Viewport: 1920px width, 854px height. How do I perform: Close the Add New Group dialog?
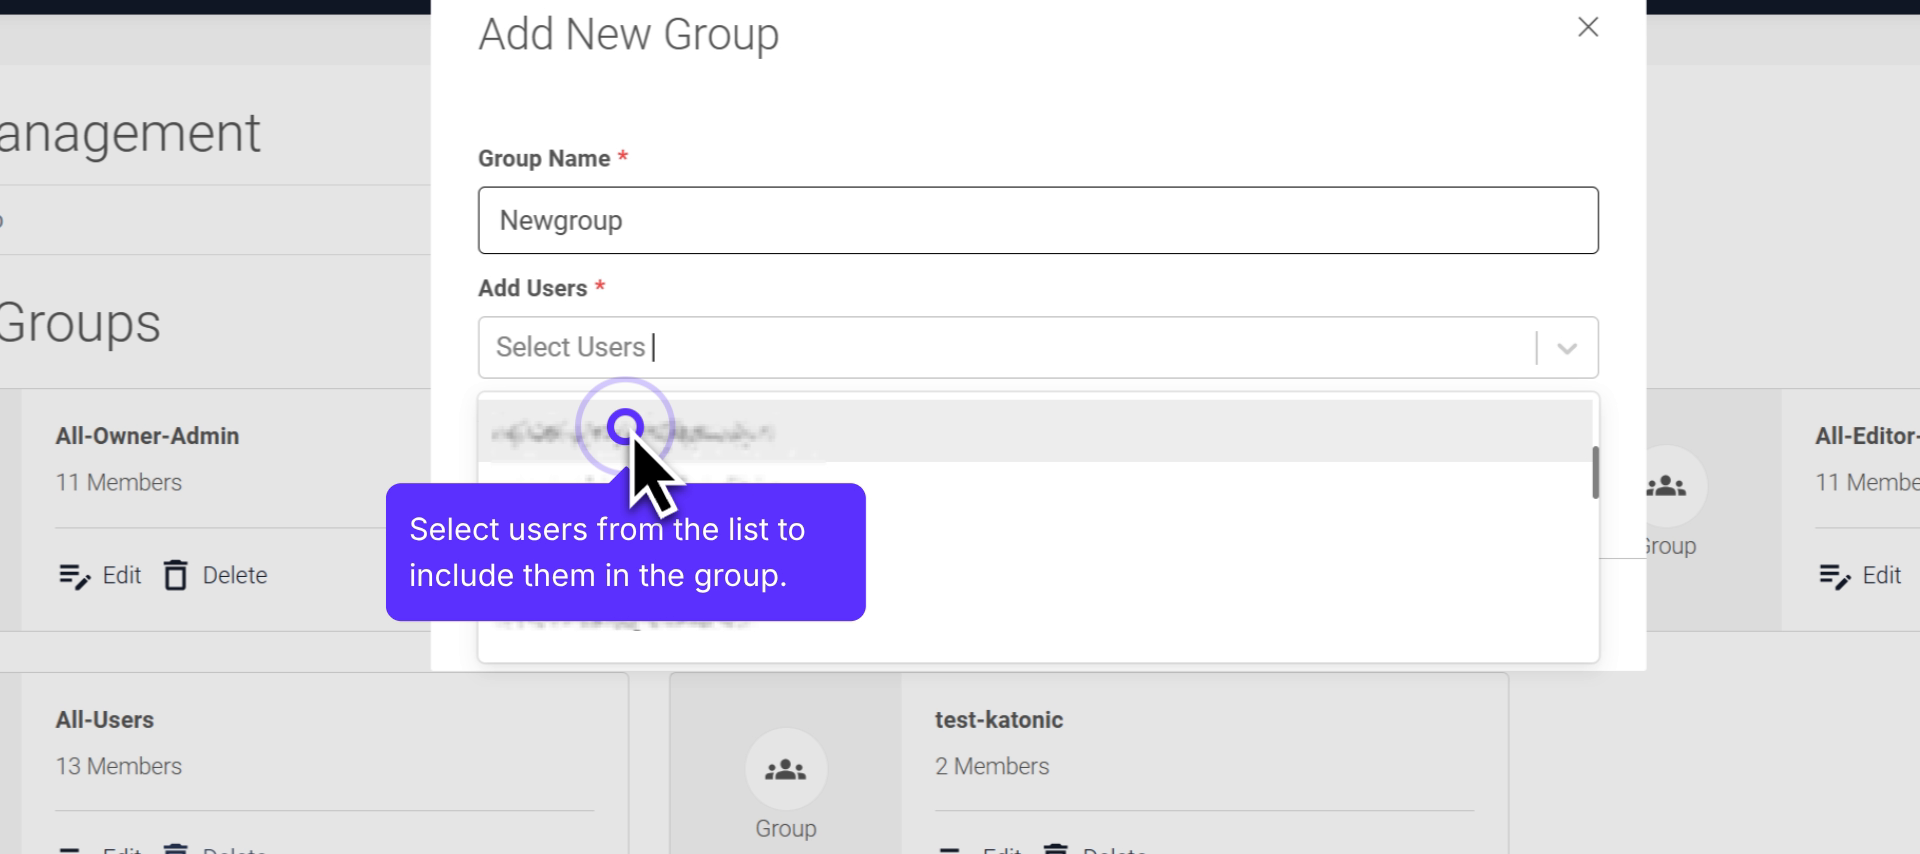(1588, 27)
